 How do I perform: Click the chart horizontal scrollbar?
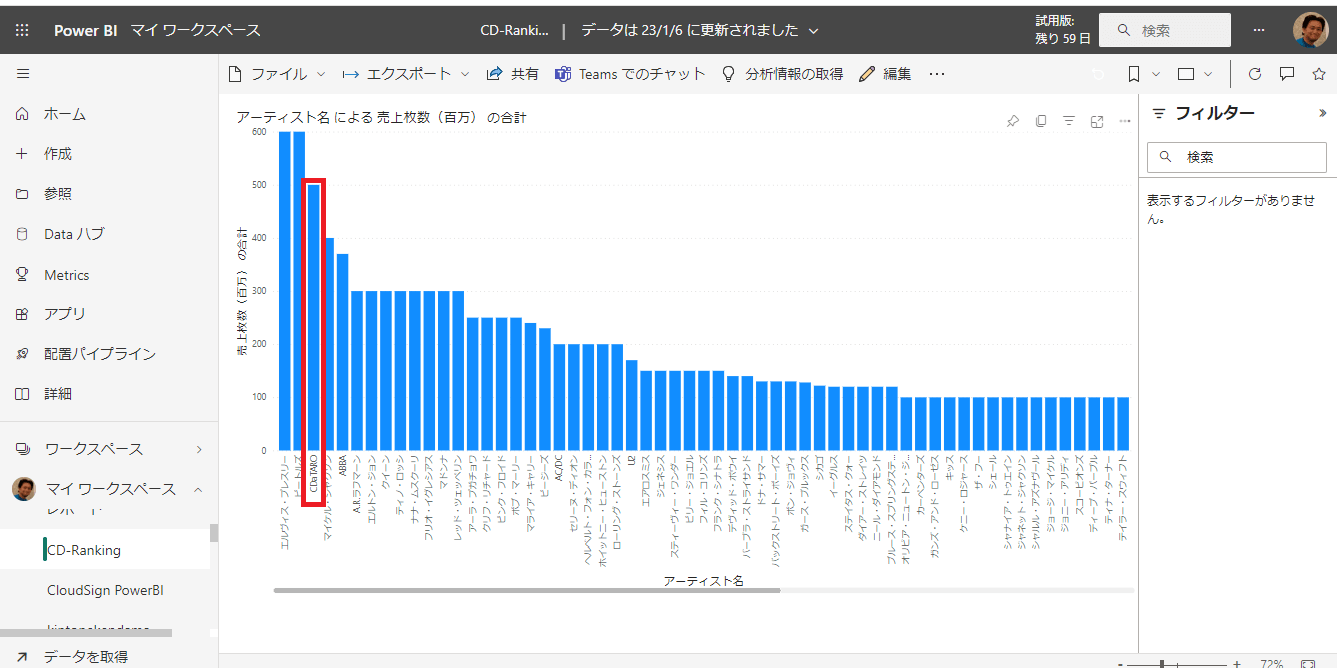point(527,590)
